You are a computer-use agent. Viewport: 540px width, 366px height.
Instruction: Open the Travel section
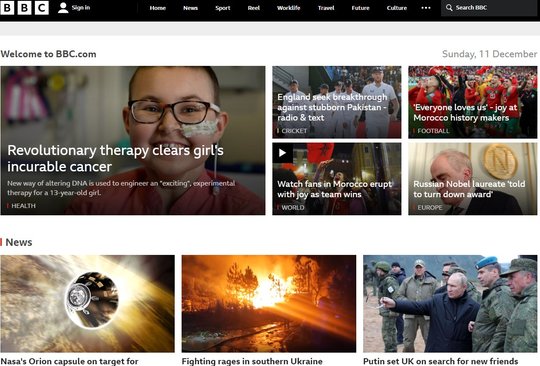(x=326, y=8)
